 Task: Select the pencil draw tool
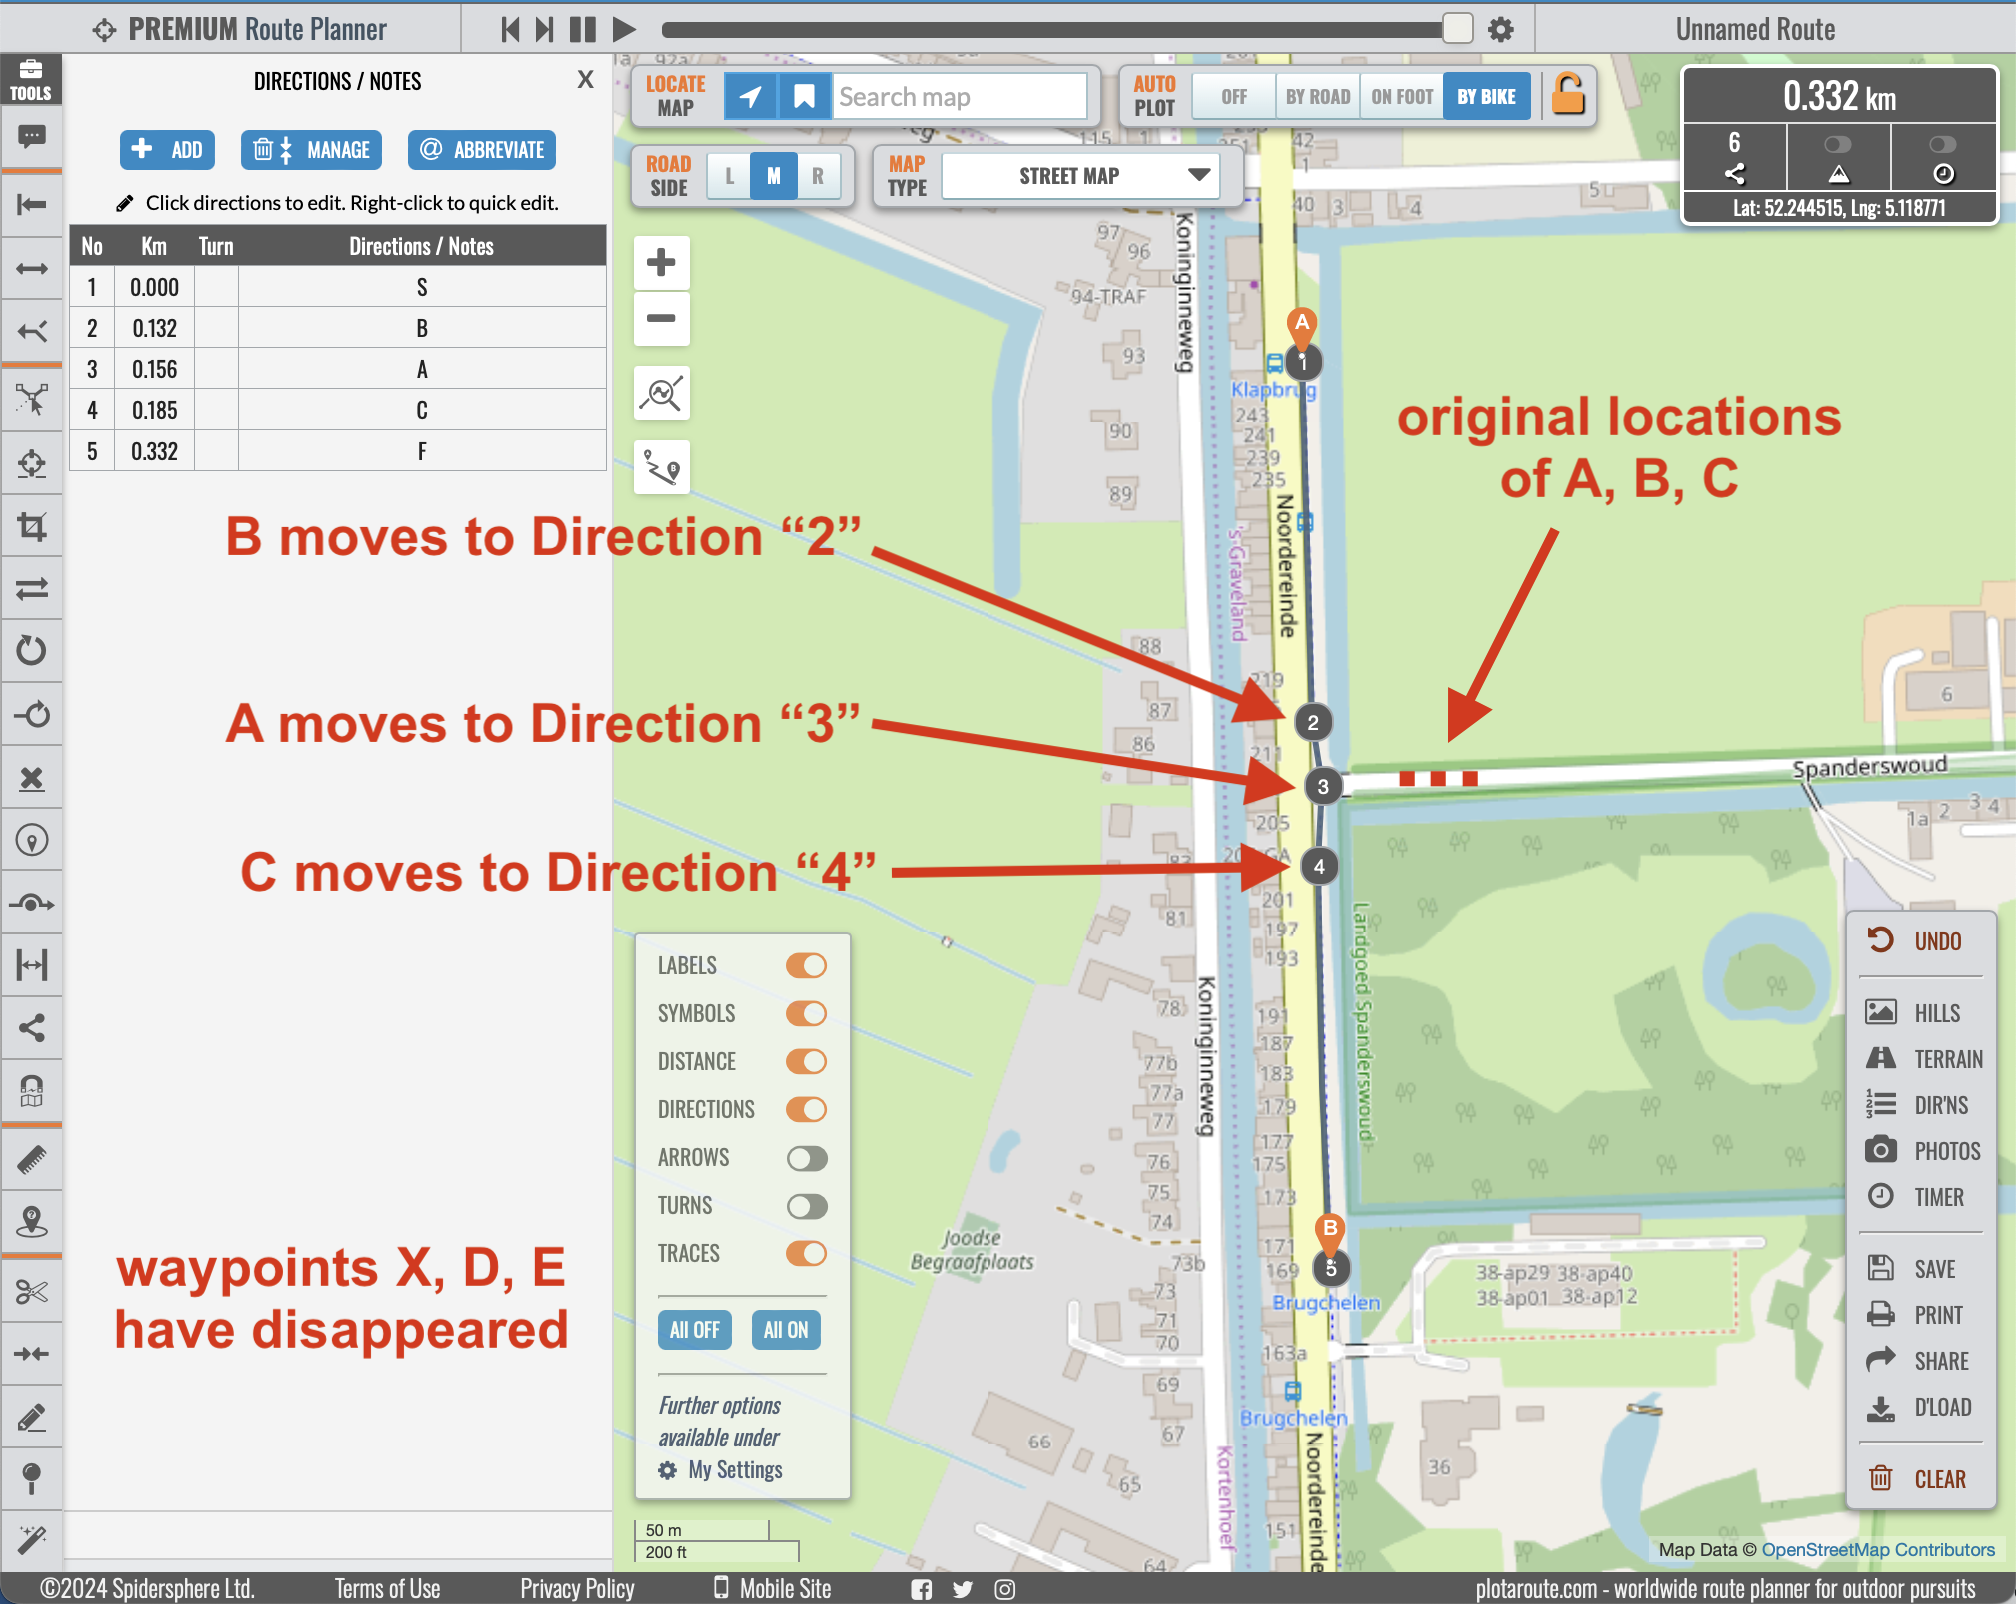coord(31,1416)
